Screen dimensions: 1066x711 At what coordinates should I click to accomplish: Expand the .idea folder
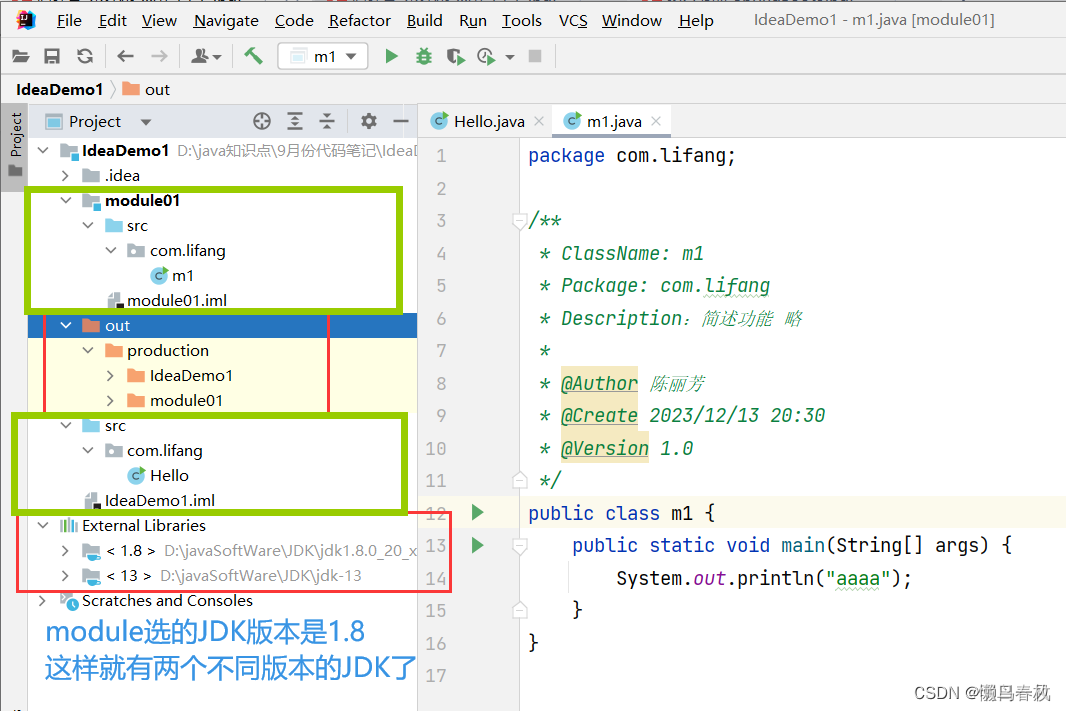(x=64, y=175)
